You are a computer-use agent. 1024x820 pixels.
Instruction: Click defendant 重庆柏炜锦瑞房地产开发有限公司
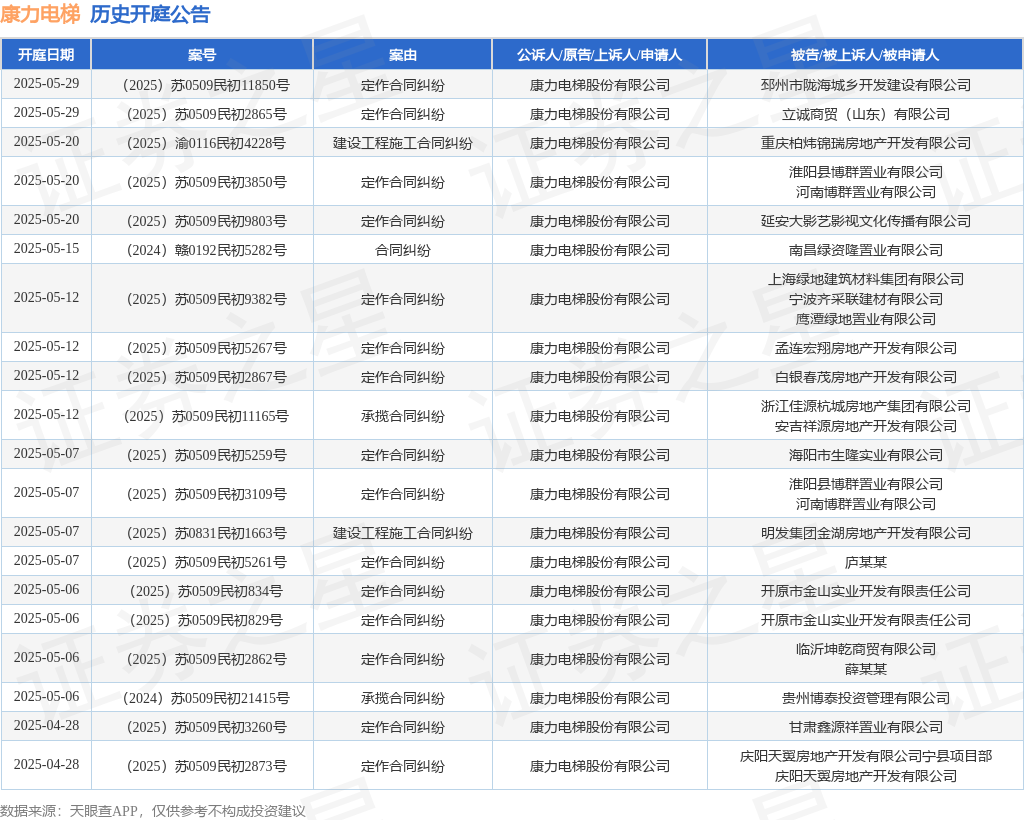(x=865, y=143)
